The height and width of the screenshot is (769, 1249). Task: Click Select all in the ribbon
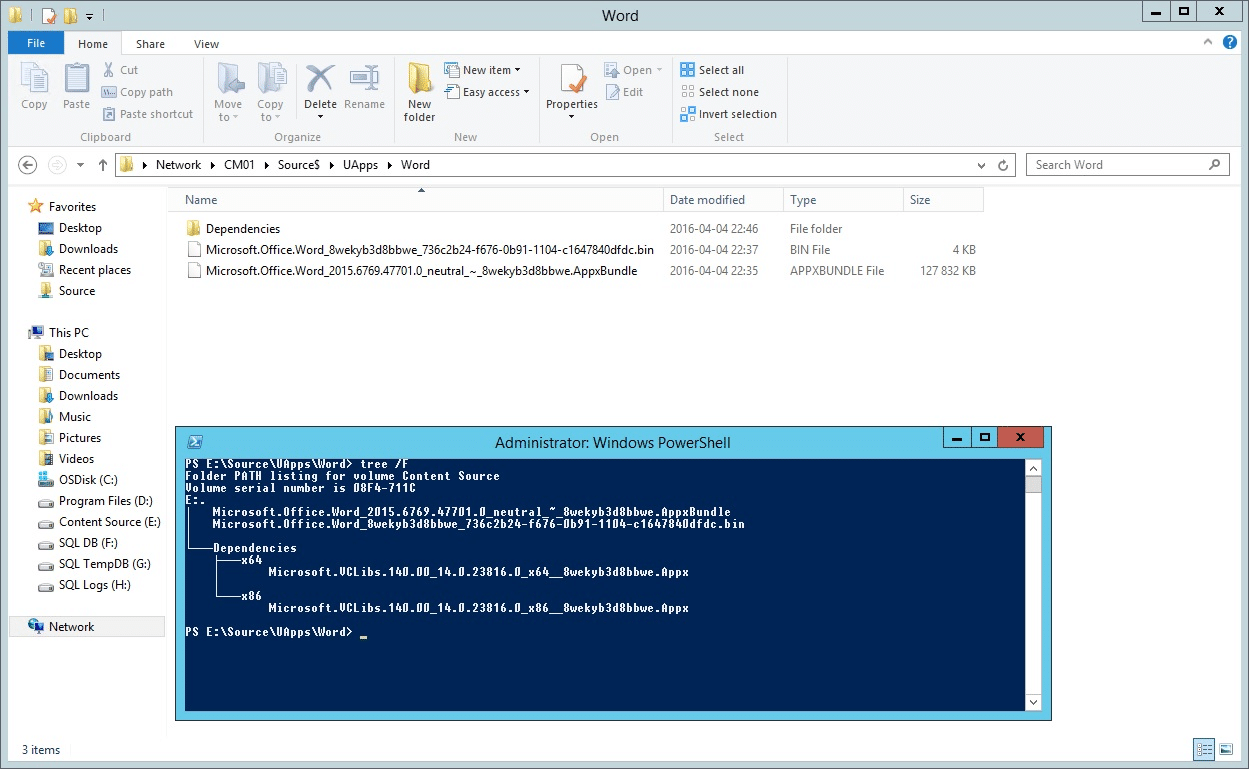click(x=718, y=69)
